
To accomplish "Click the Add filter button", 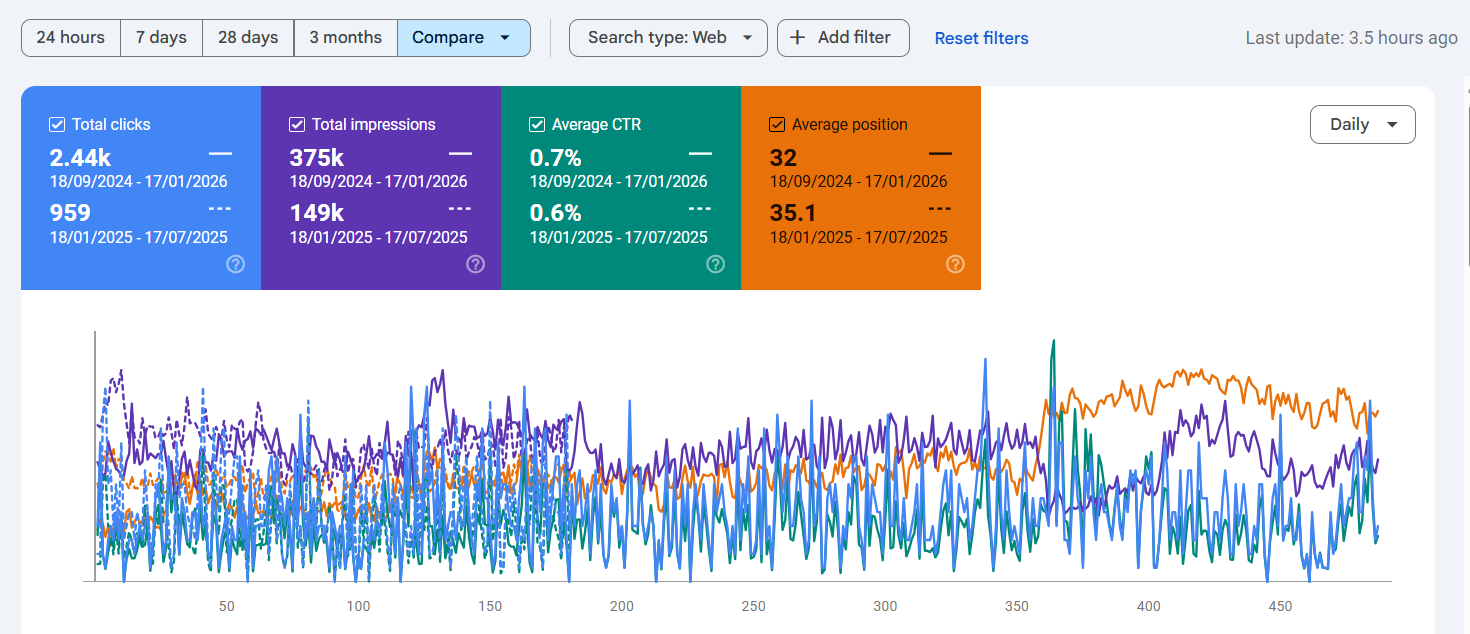I will tap(843, 37).
